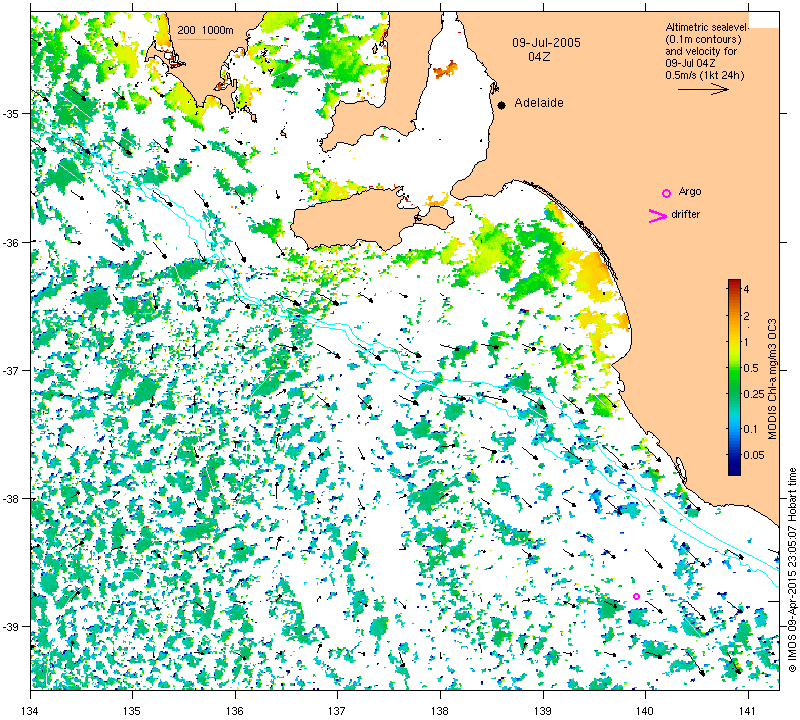Click the colorbar tick label '0.25'

(754, 394)
